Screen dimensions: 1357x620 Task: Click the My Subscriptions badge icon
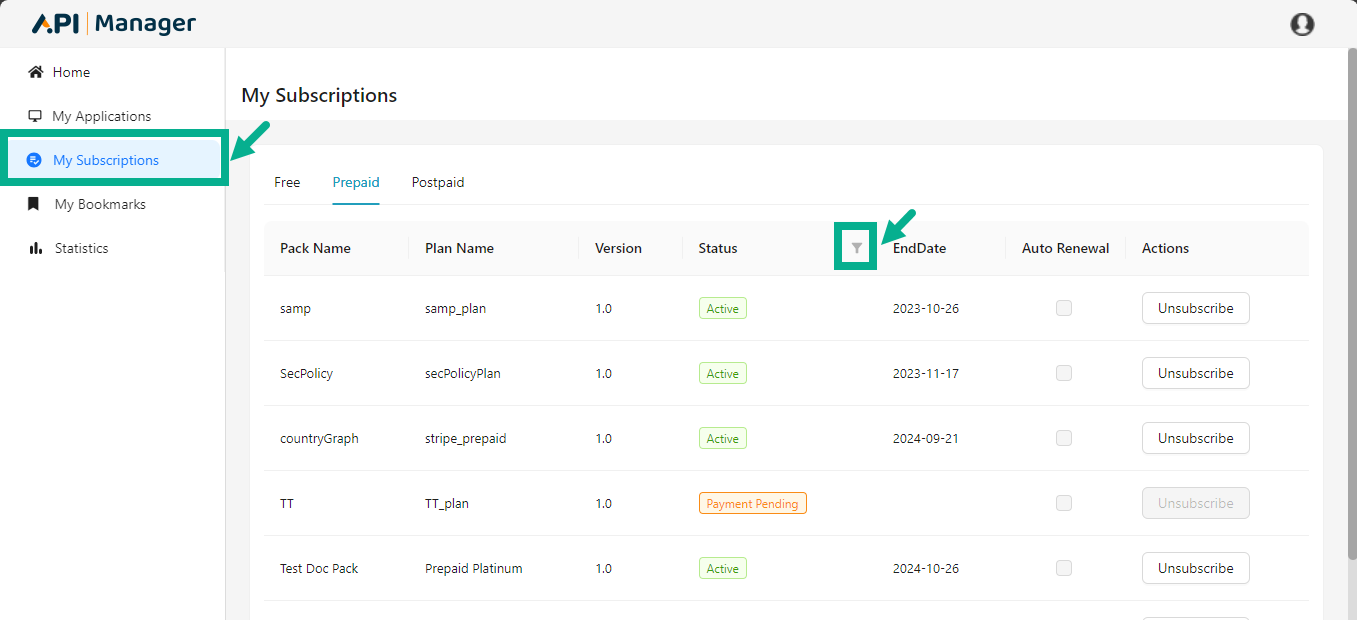37,159
